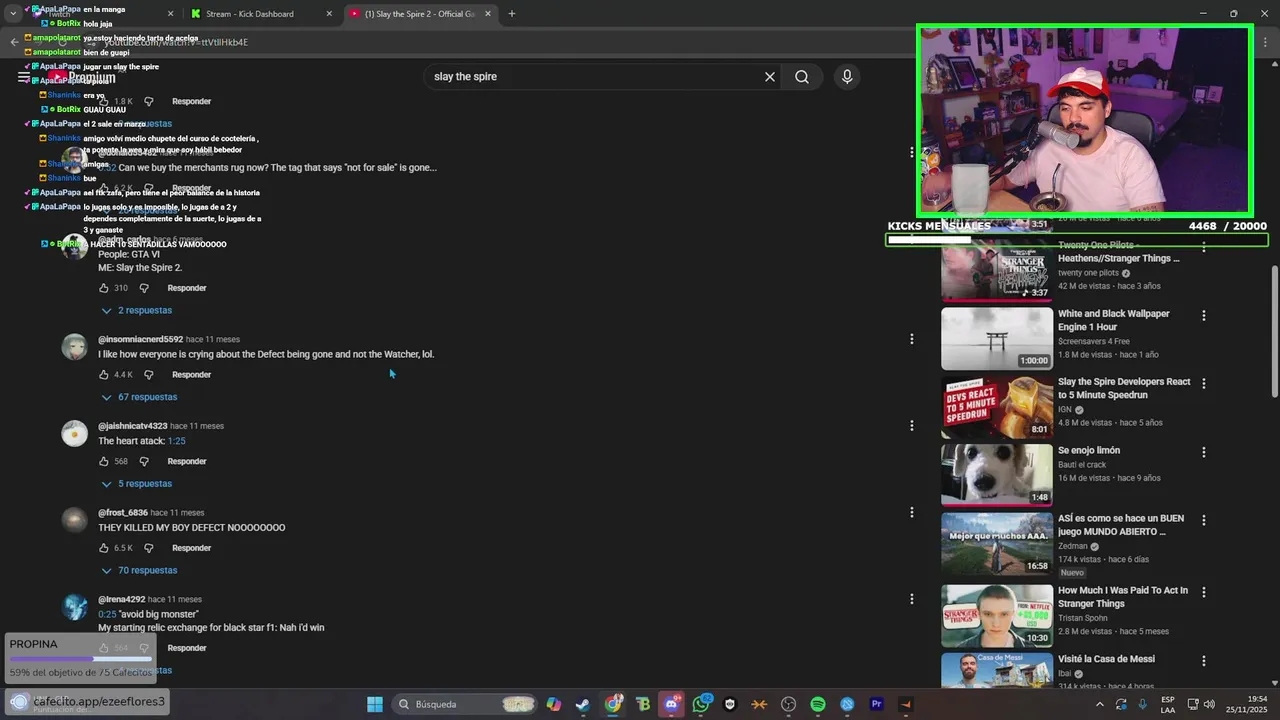1280x720 pixels.
Task: Open options menu for @lrena4292 comment
Action: [x=911, y=599]
